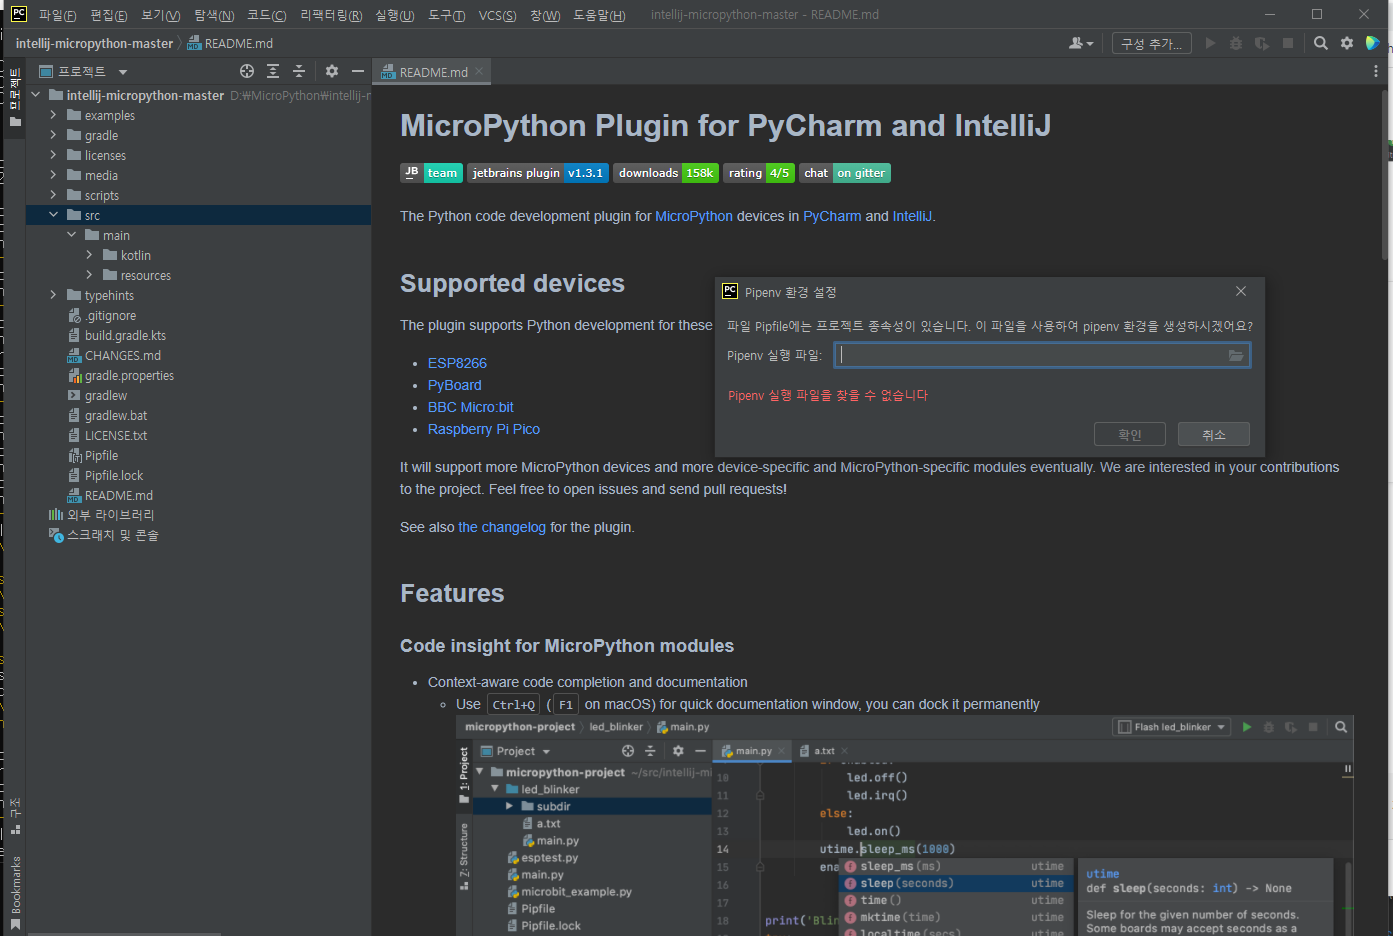Open the Raspberry Pi Pico link
Viewport: 1393px width, 936px height.
pyautogui.click(x=484, y=429)
